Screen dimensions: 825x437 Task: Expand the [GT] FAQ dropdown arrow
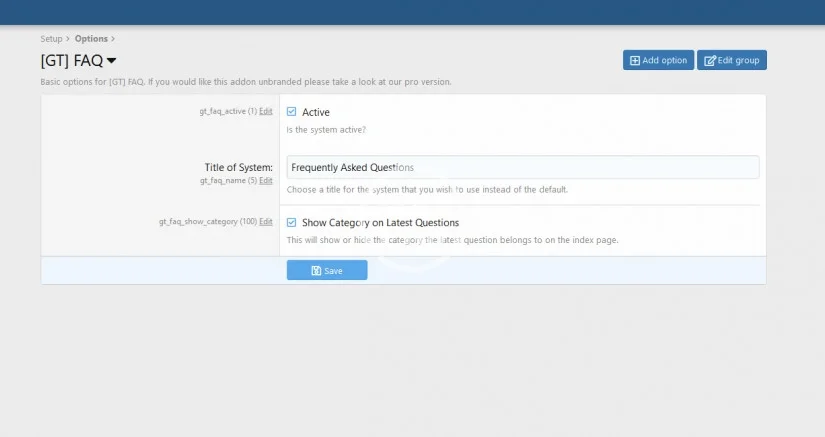click(111, 61)
